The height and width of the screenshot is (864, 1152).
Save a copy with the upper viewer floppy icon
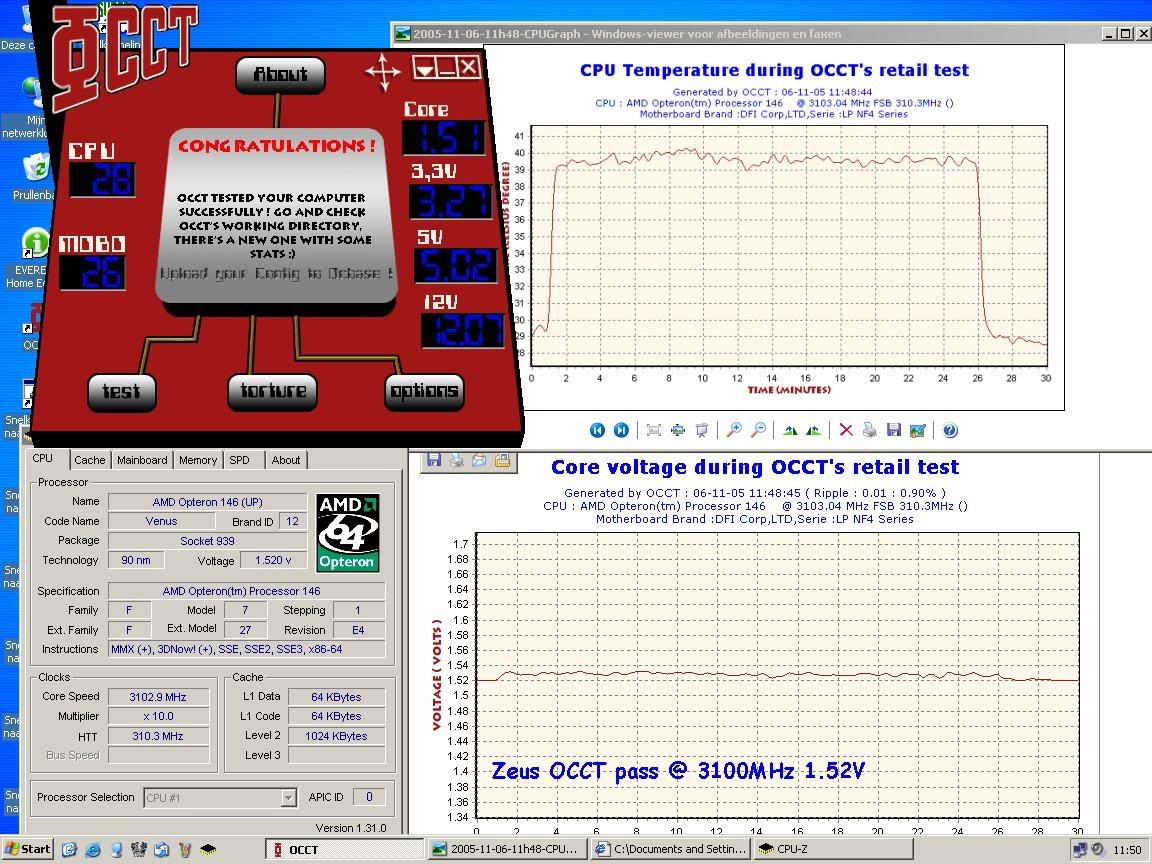point(893,431)
